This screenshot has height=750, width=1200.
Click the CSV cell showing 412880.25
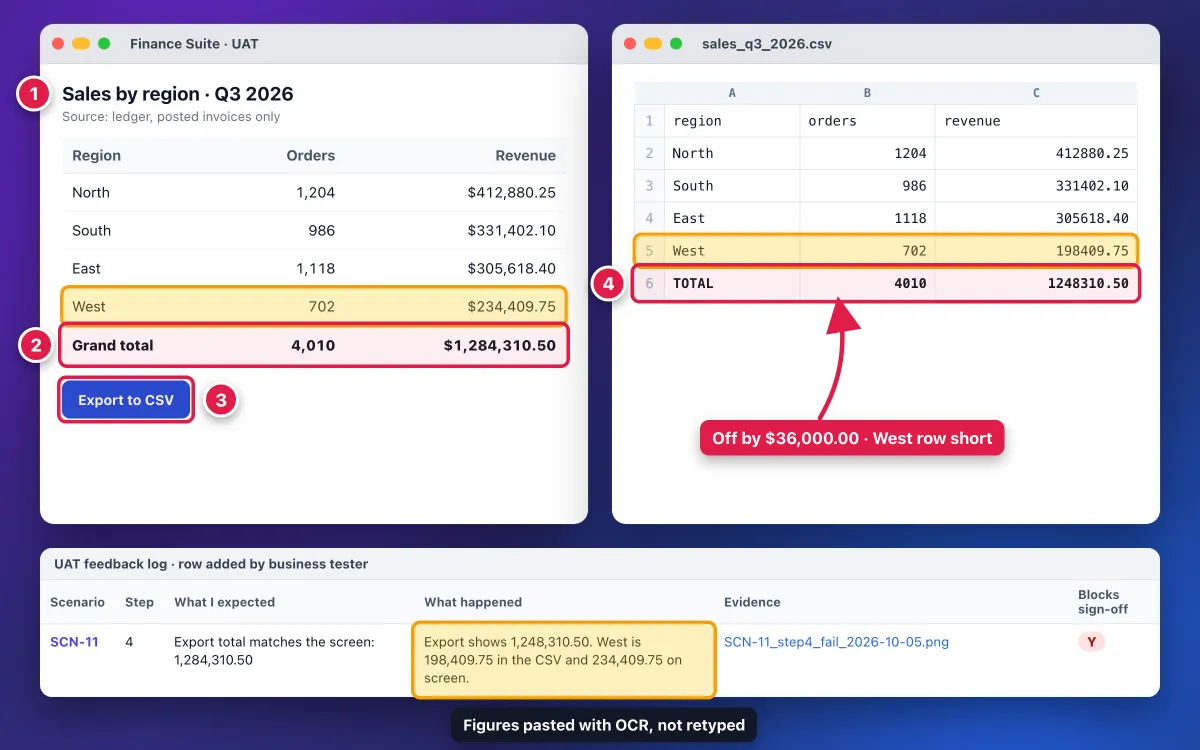tap(1036, 153)
